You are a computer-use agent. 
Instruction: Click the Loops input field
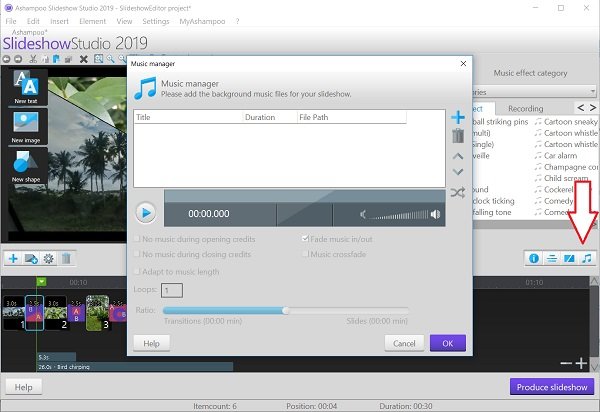[x=172, y=290]
